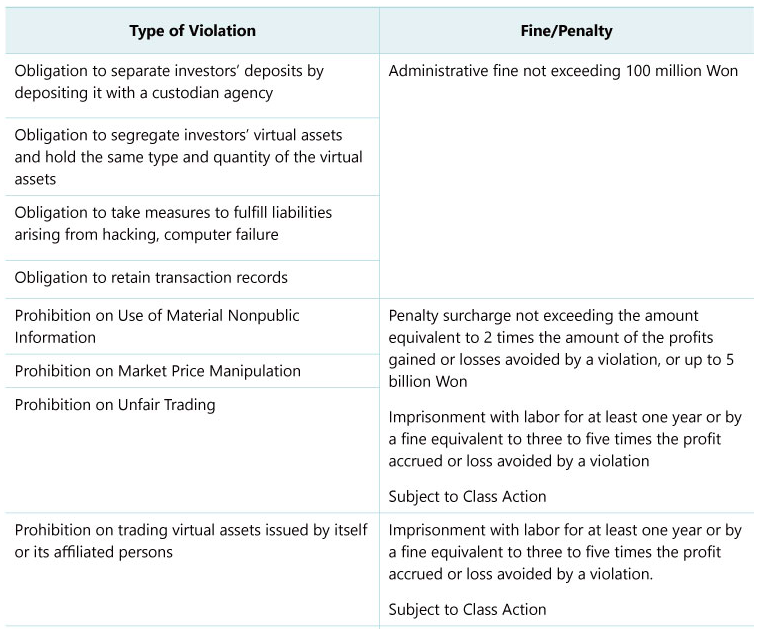The height and width of the screenshot is (629, 776).
Task: Select "Prohibition on Use of Material Nonpublic Information"
Action: click(157, 326)
